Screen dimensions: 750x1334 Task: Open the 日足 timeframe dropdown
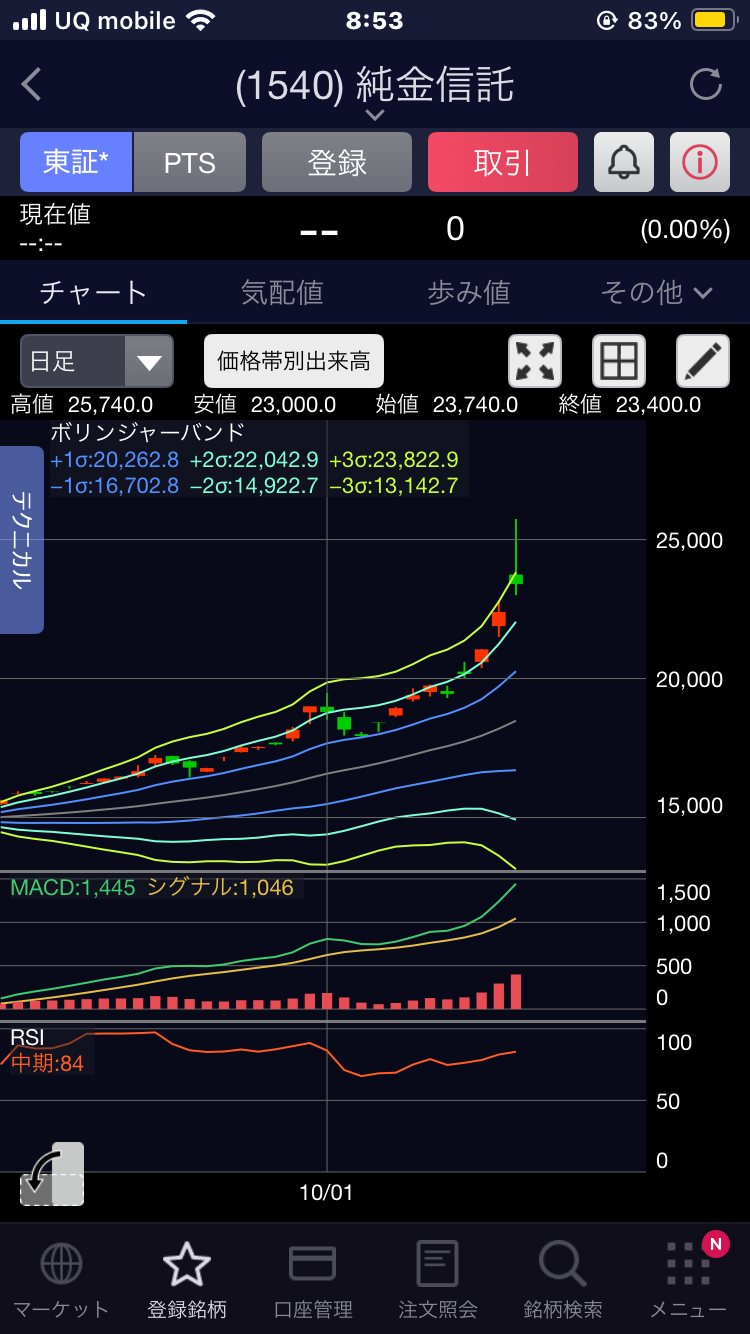click(97, 361)
